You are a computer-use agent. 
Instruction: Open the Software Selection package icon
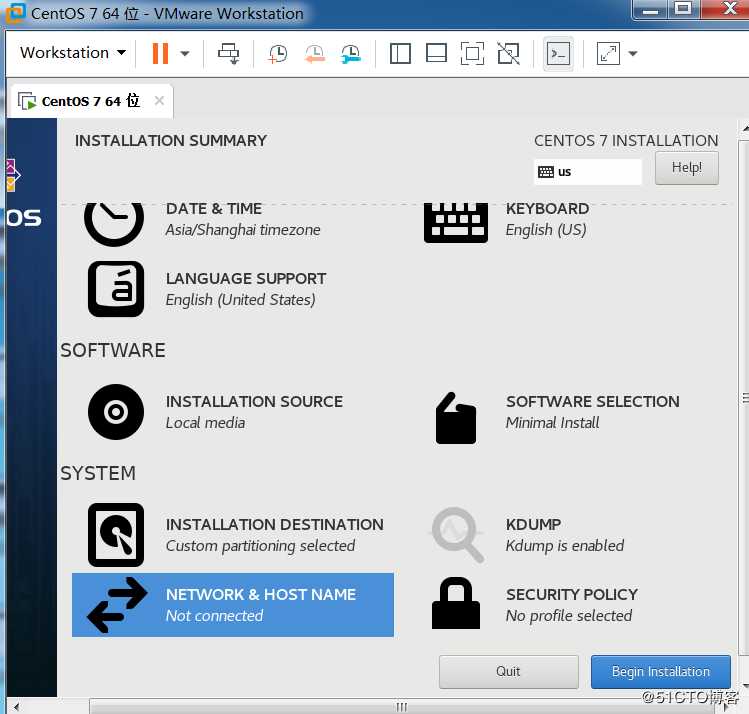456,418
